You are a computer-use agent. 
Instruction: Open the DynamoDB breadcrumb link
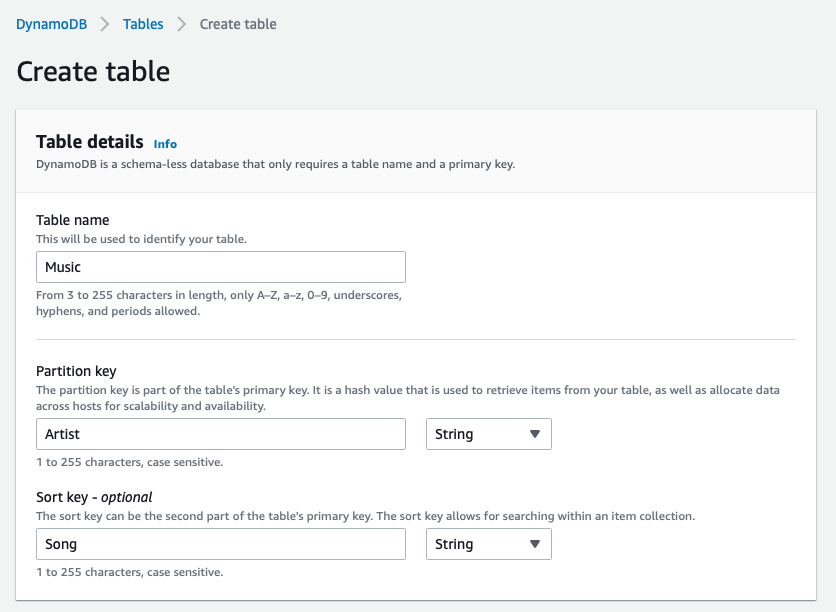click(51, 24)
